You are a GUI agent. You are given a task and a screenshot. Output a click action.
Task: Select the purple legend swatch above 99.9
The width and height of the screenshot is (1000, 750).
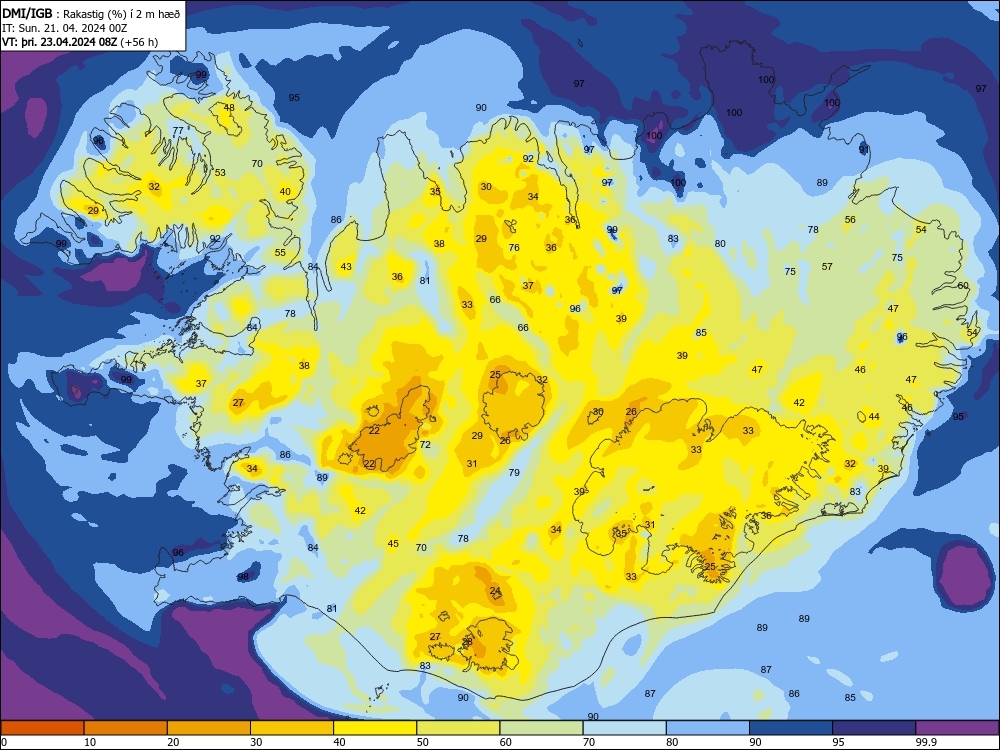tap(957, 728)
